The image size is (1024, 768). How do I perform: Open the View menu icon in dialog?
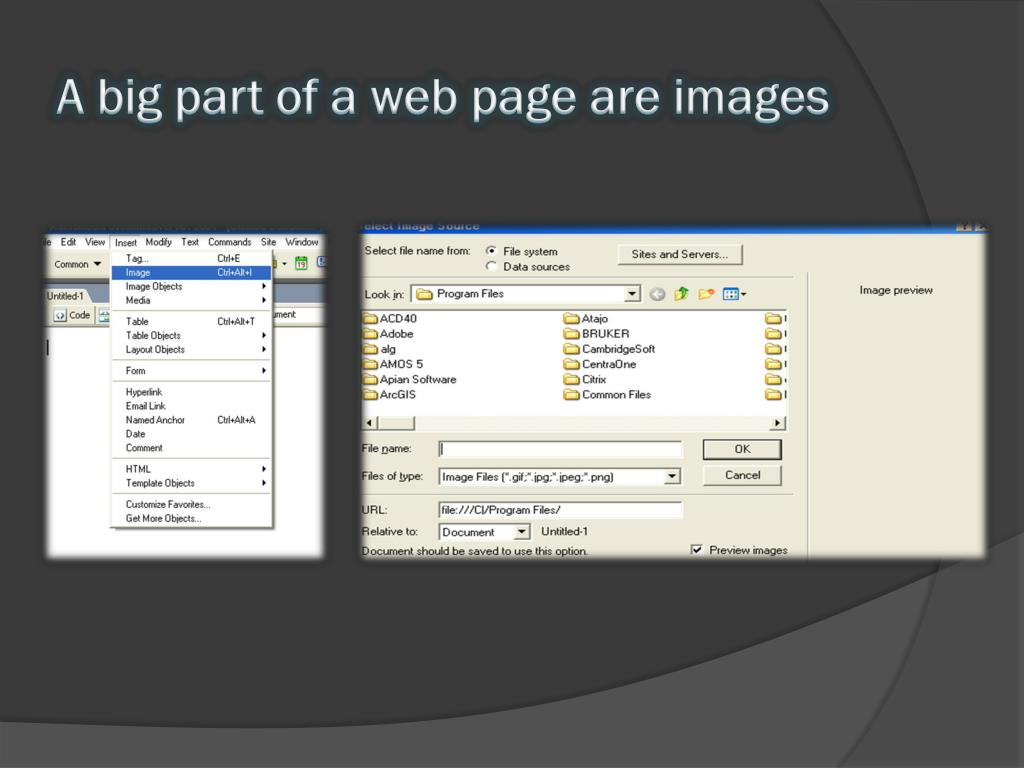[x=734, y=295]
